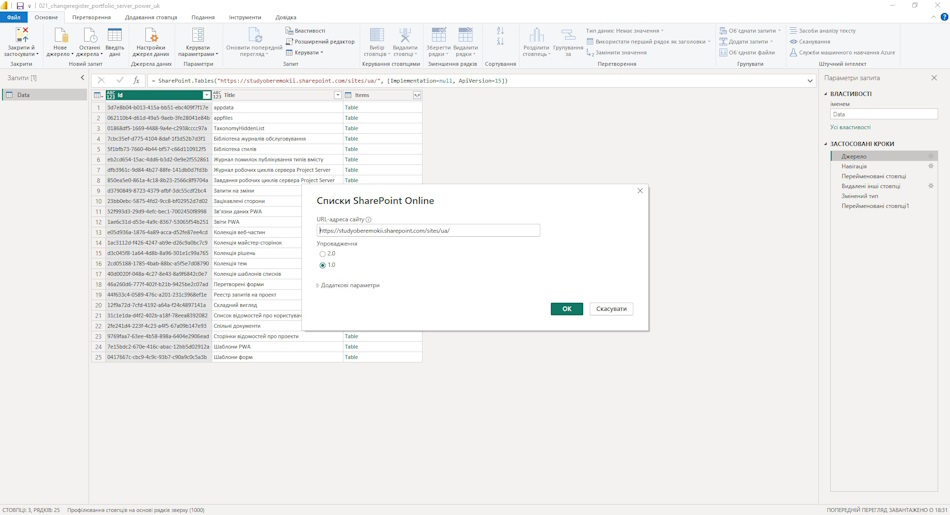
Task: Click Видалити стовпці icon
Action: 405,35
